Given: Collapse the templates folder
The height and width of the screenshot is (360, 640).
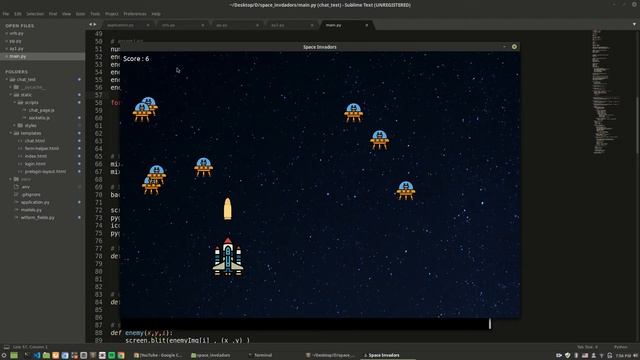Looking at the screenshot, I should click(11, 133).
